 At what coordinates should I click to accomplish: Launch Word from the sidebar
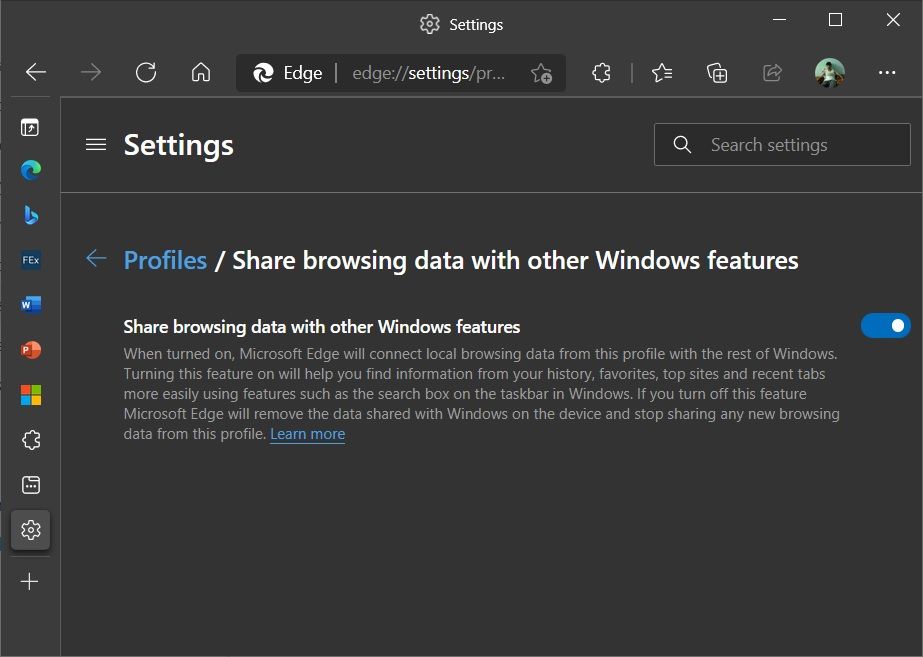30,304
